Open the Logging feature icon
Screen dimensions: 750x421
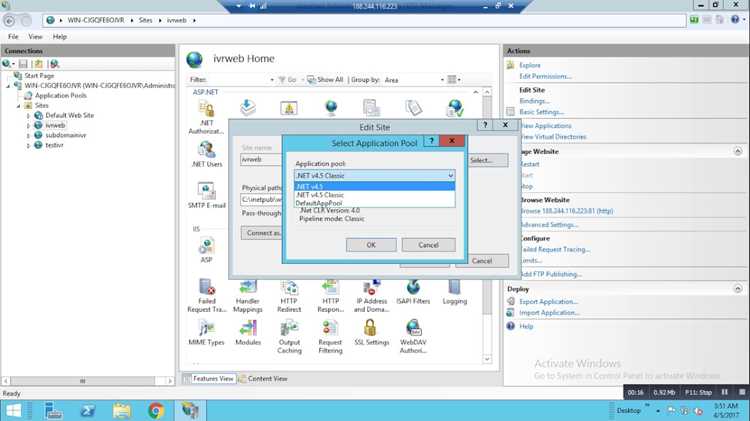point(454,292)
